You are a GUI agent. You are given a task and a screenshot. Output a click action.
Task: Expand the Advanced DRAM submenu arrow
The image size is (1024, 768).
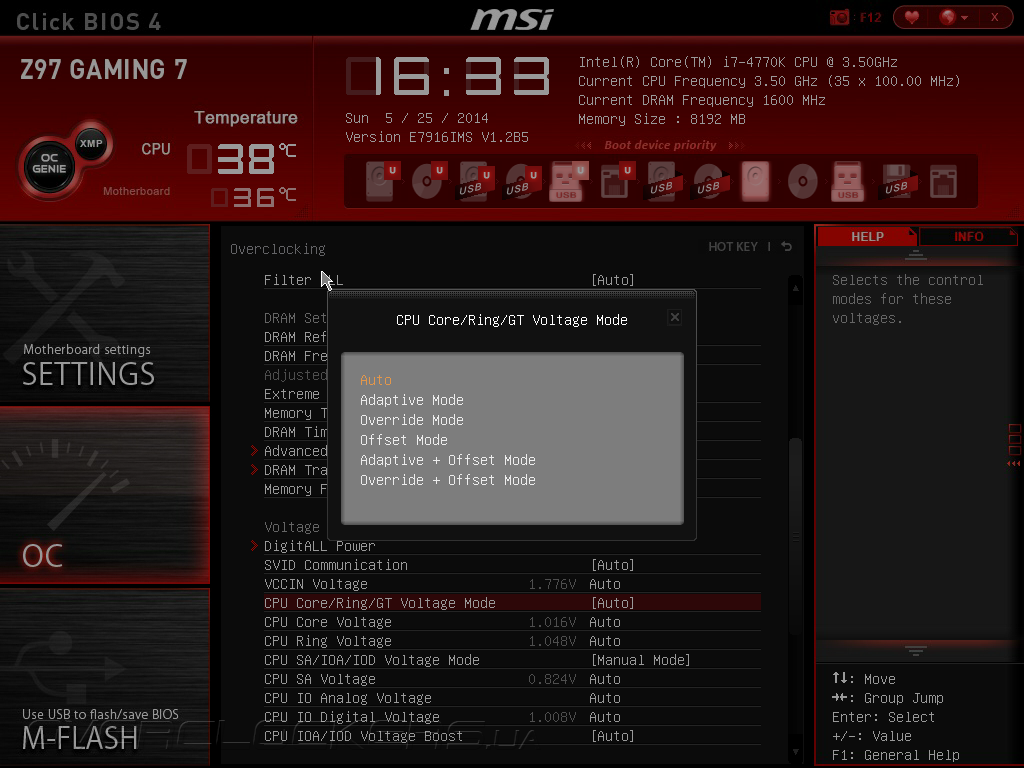(255, 451)
